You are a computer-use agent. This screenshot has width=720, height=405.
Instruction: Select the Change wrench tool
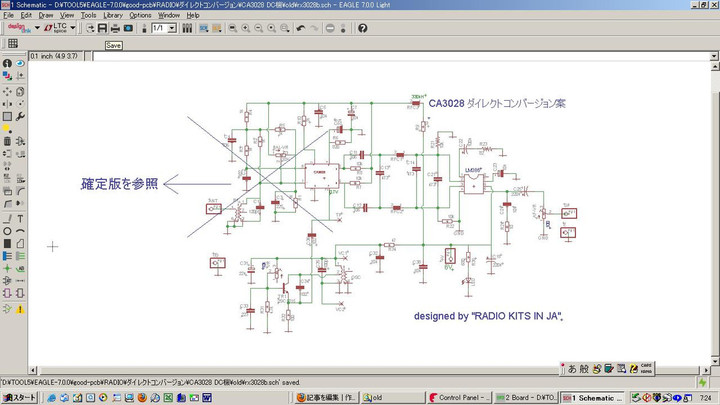click(x=21, y=116)
